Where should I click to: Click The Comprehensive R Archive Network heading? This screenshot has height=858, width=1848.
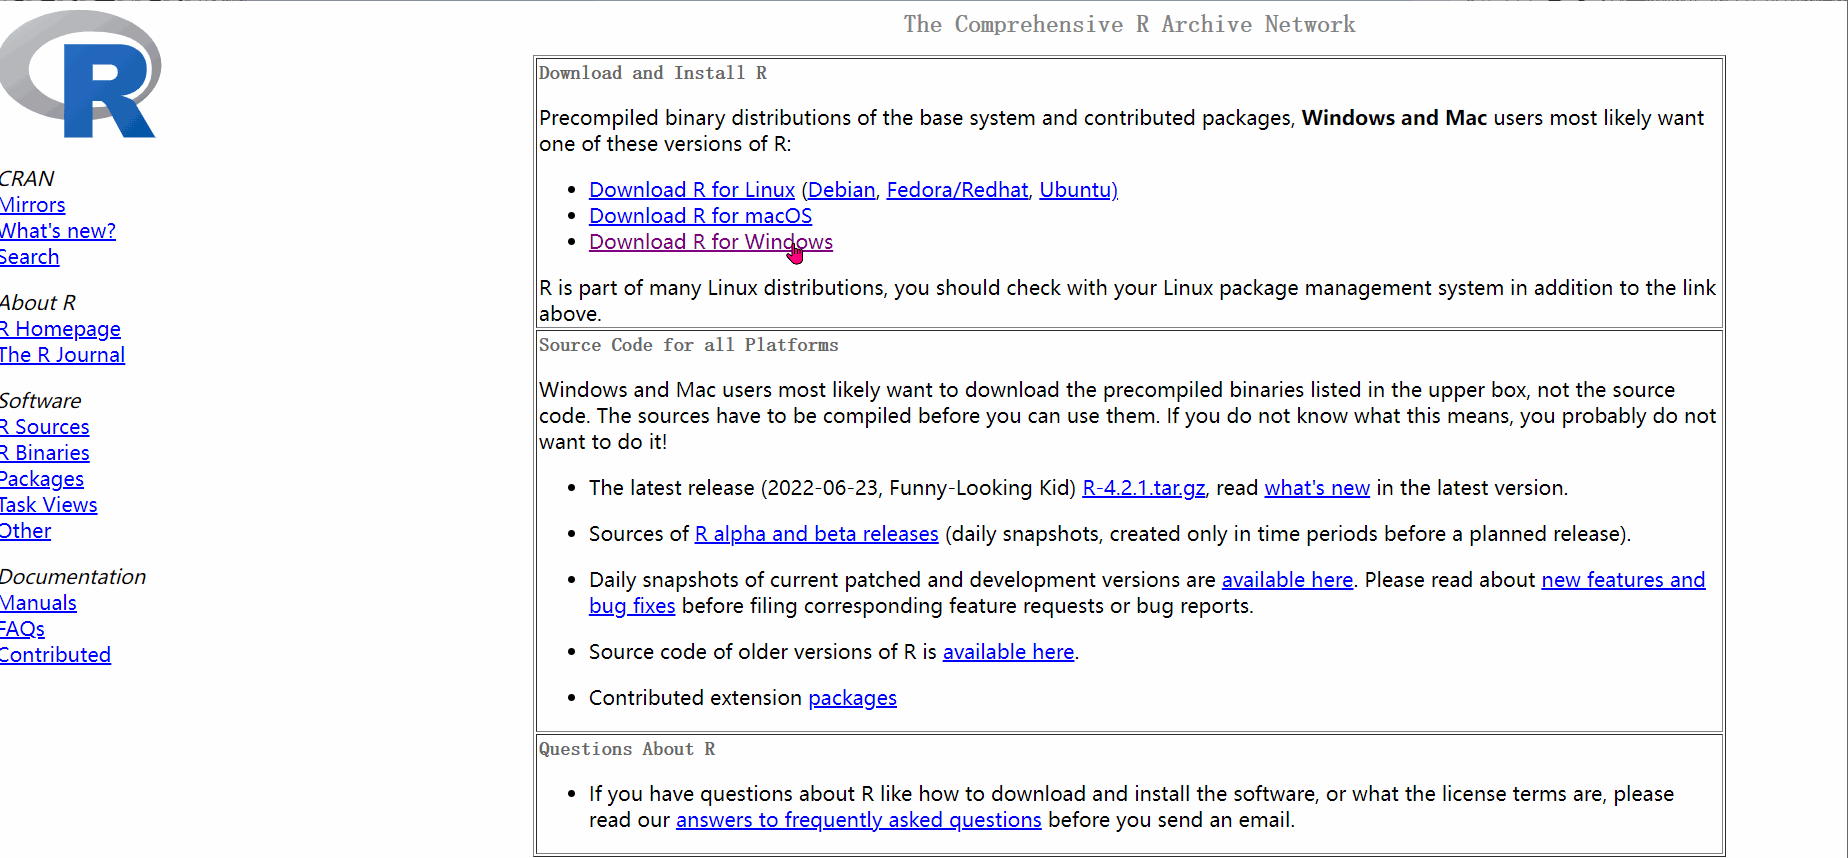1129,24
